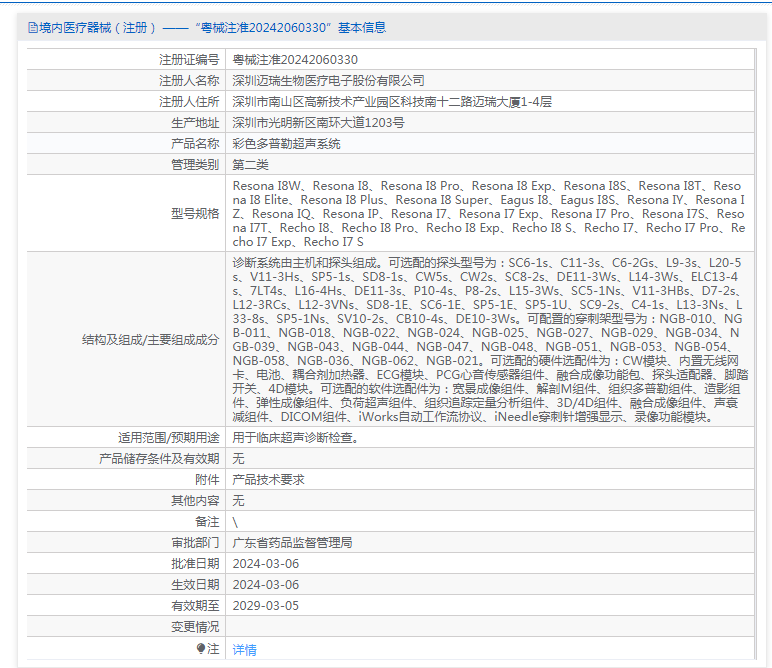This screenshot has width=772, height=668.
Task: Select approving authority 广东省药品监督管理局
Action: point(292,543)
